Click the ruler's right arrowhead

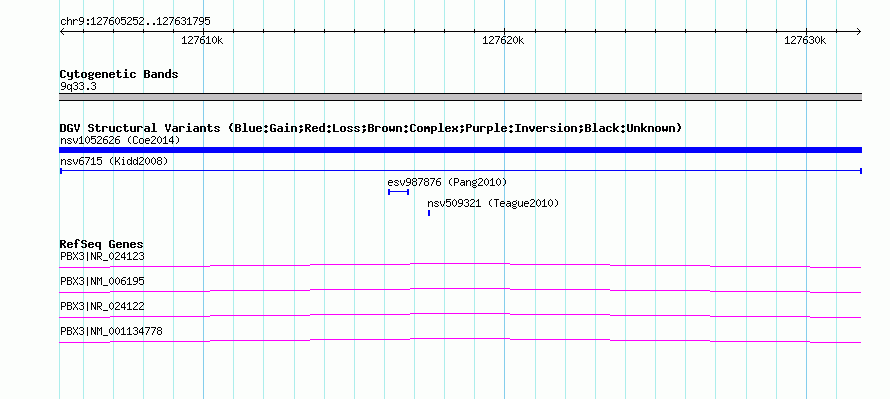[x=859, y=32]
